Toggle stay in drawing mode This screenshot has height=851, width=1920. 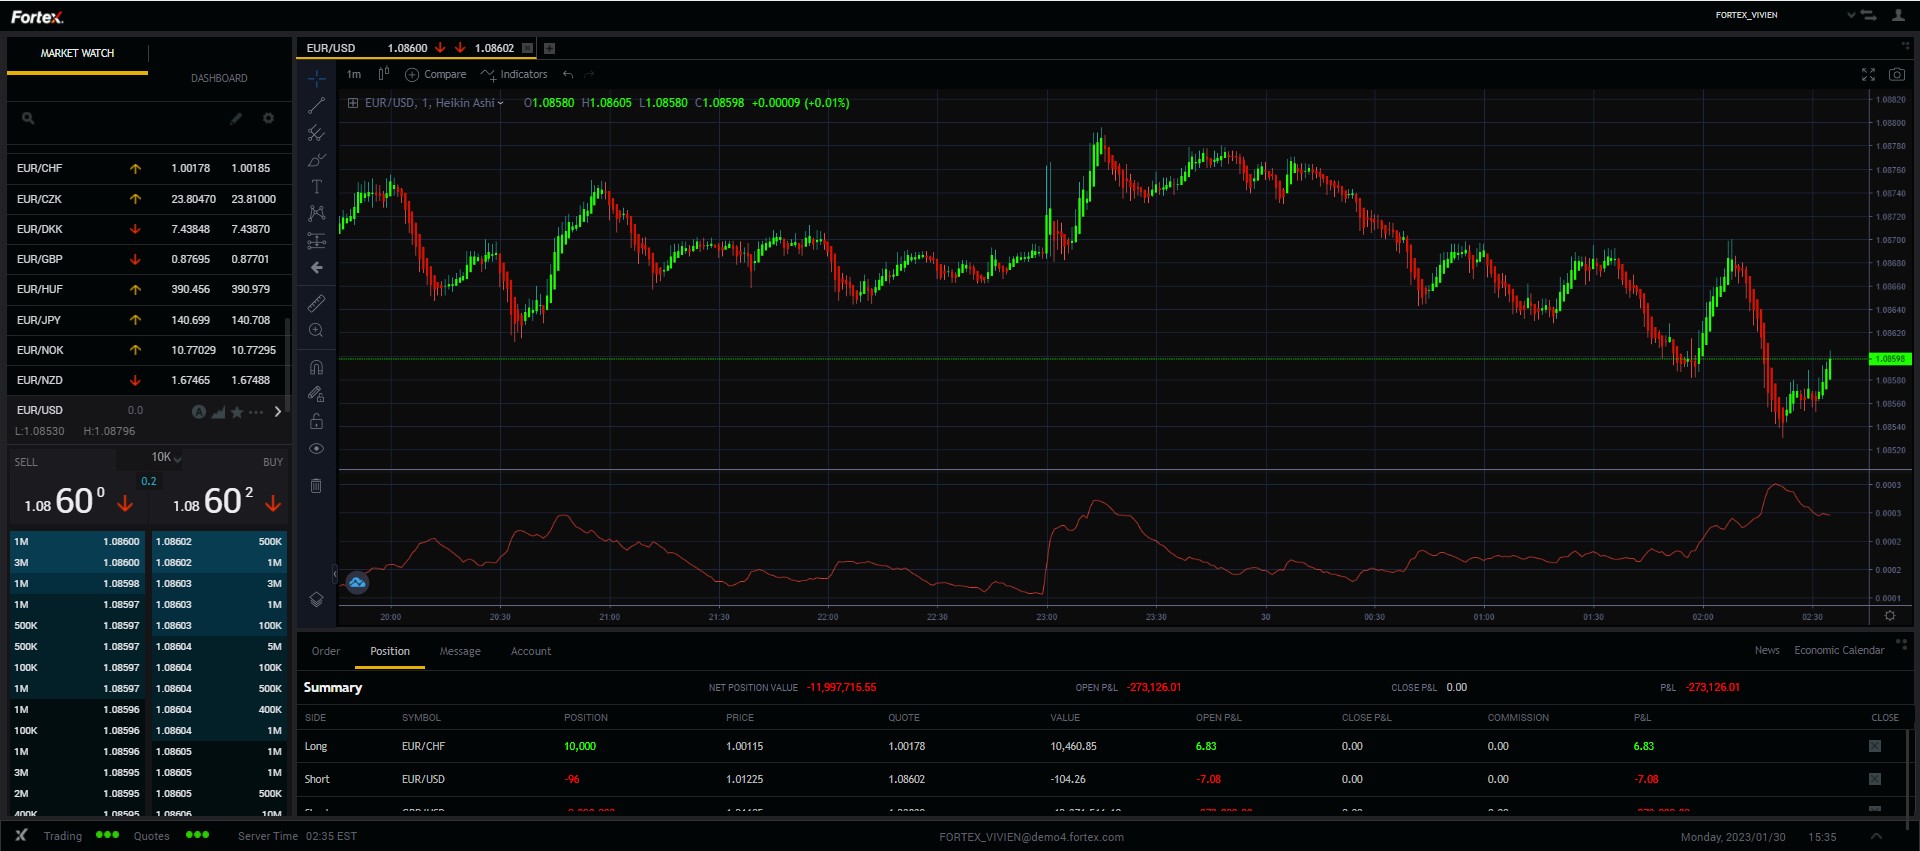316,394
